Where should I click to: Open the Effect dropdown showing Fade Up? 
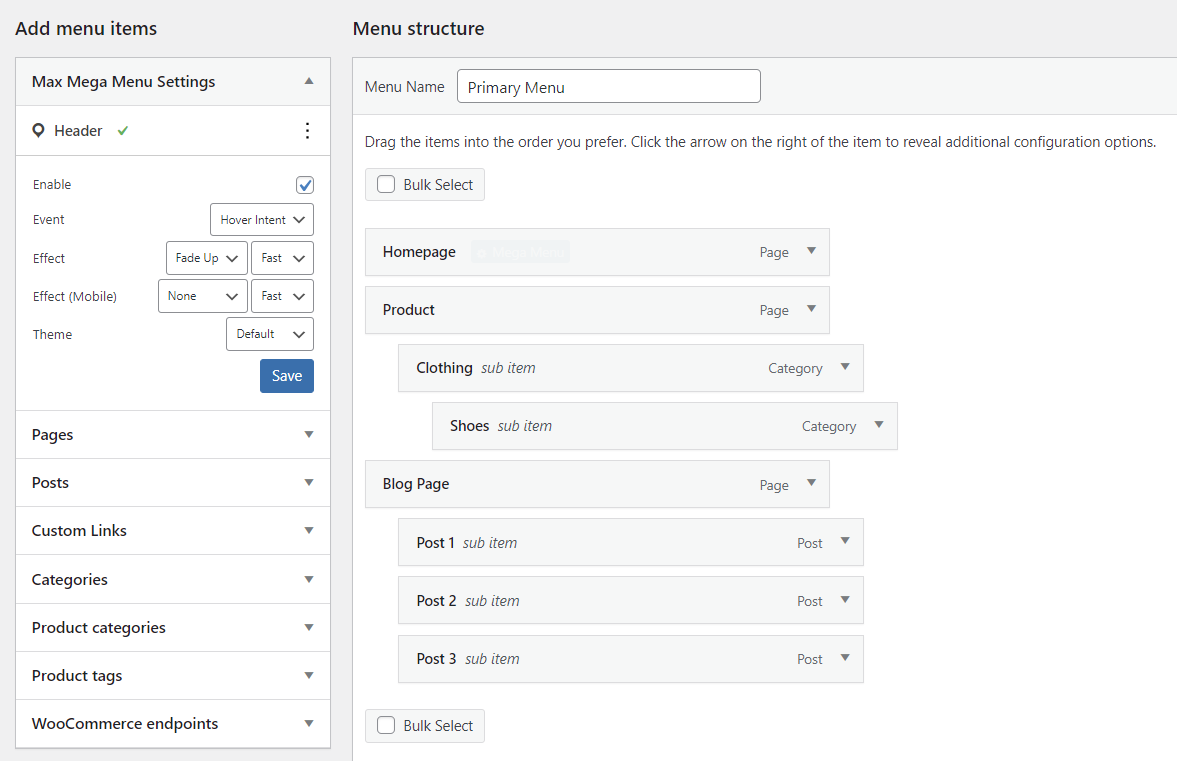coord(206,257)
